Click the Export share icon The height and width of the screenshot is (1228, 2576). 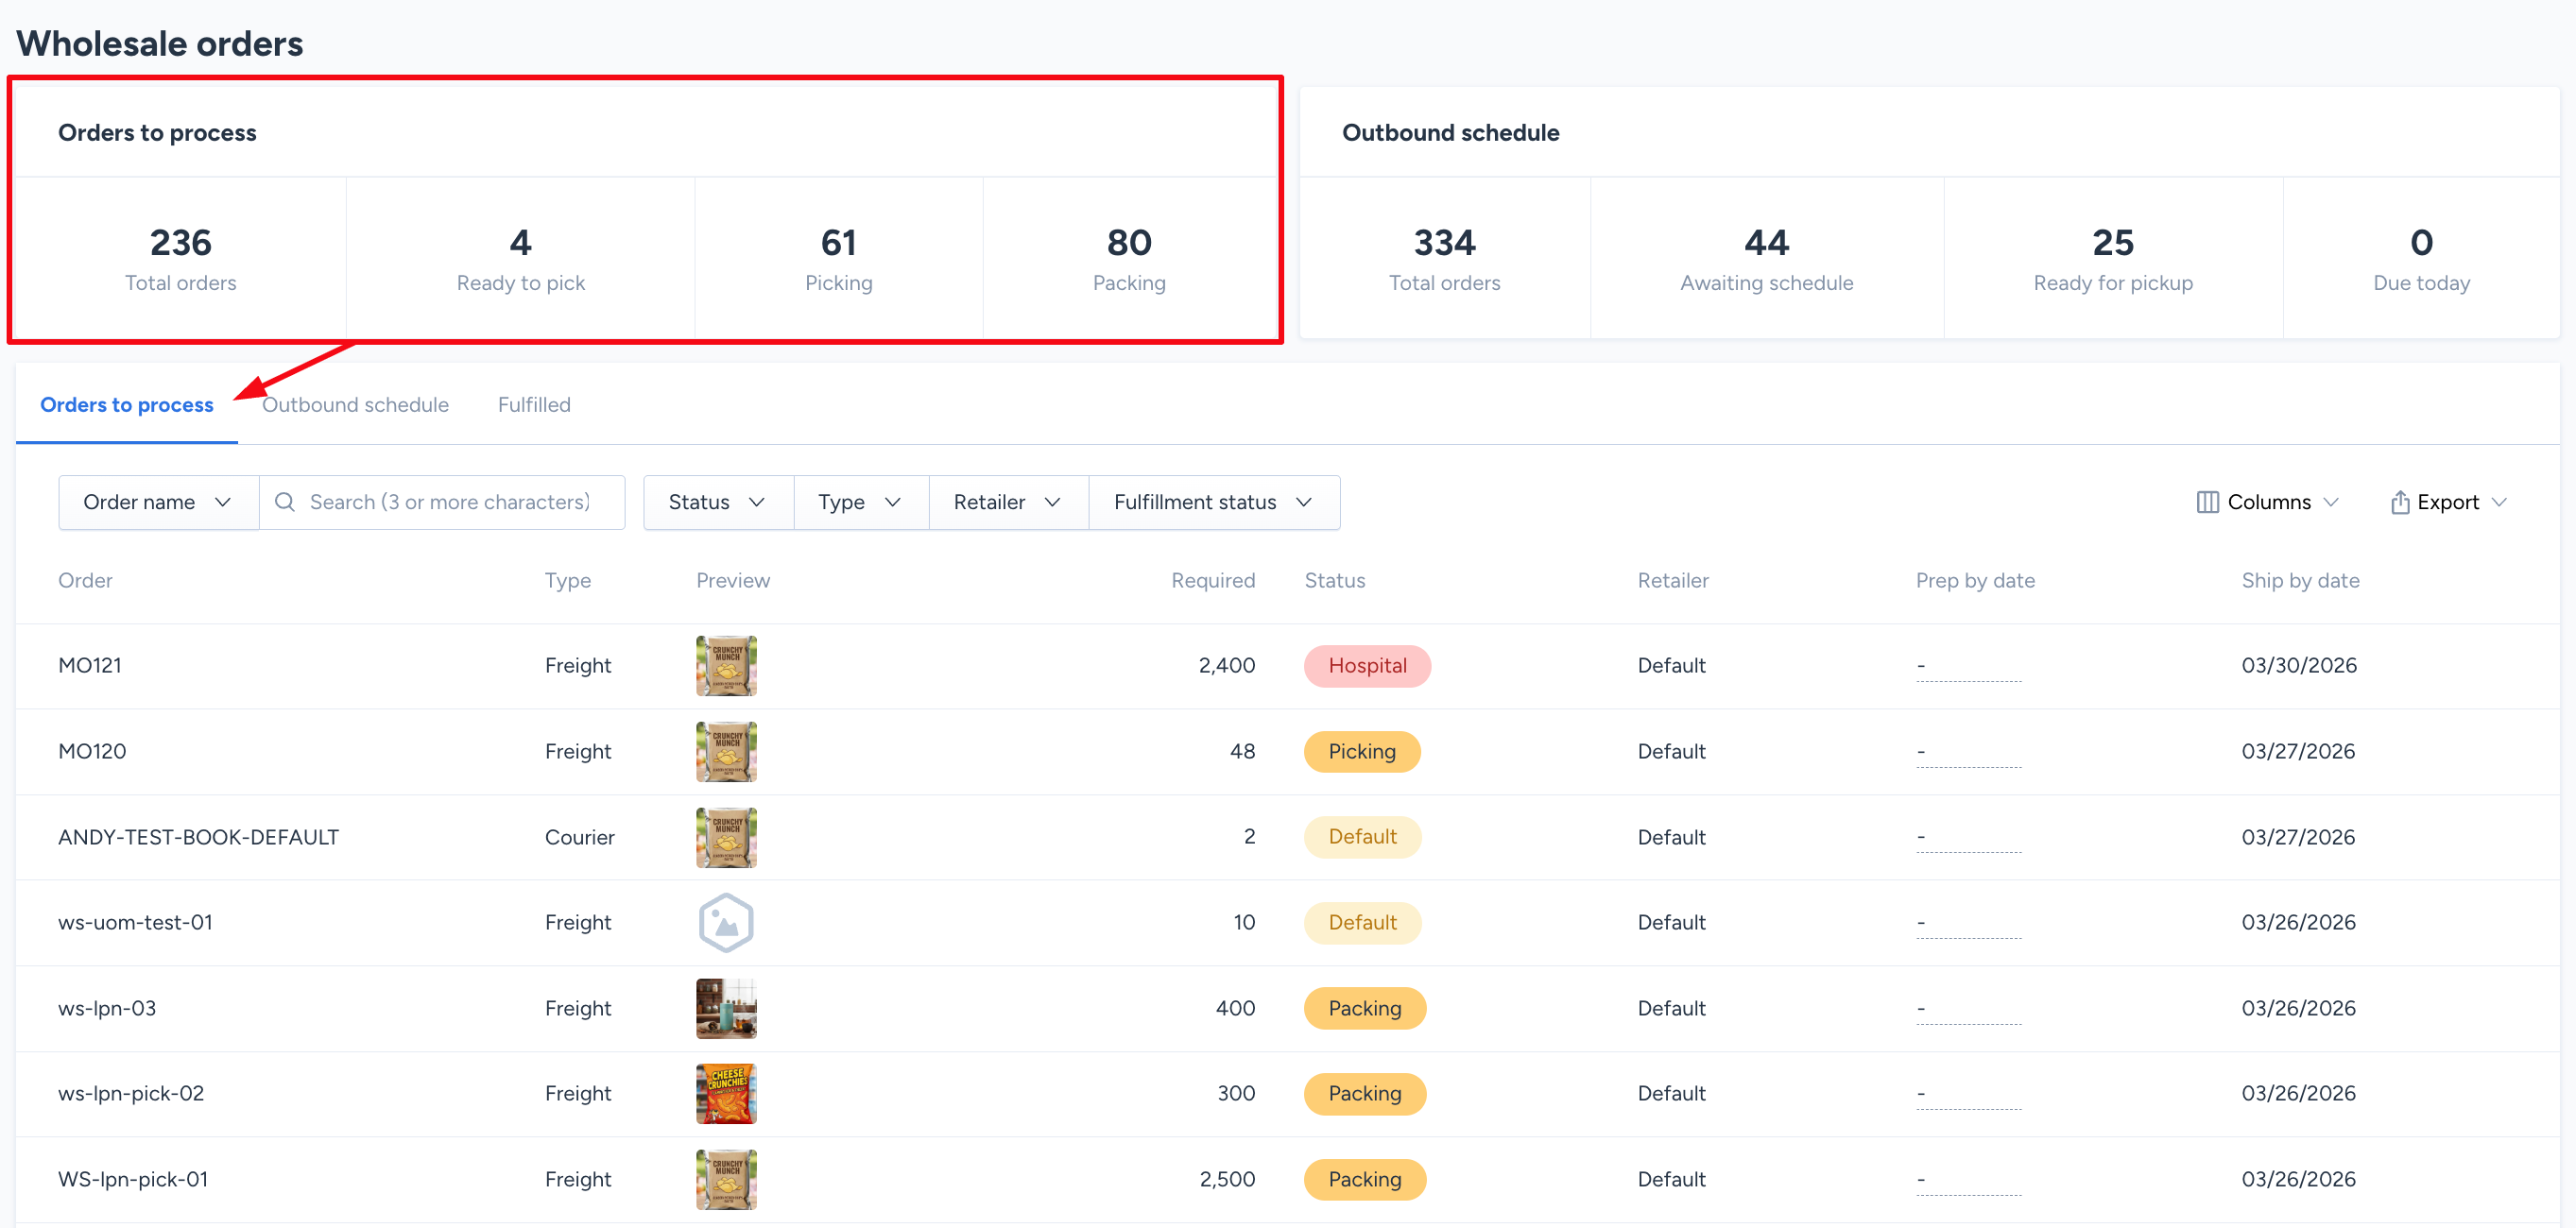point(2399,502)
